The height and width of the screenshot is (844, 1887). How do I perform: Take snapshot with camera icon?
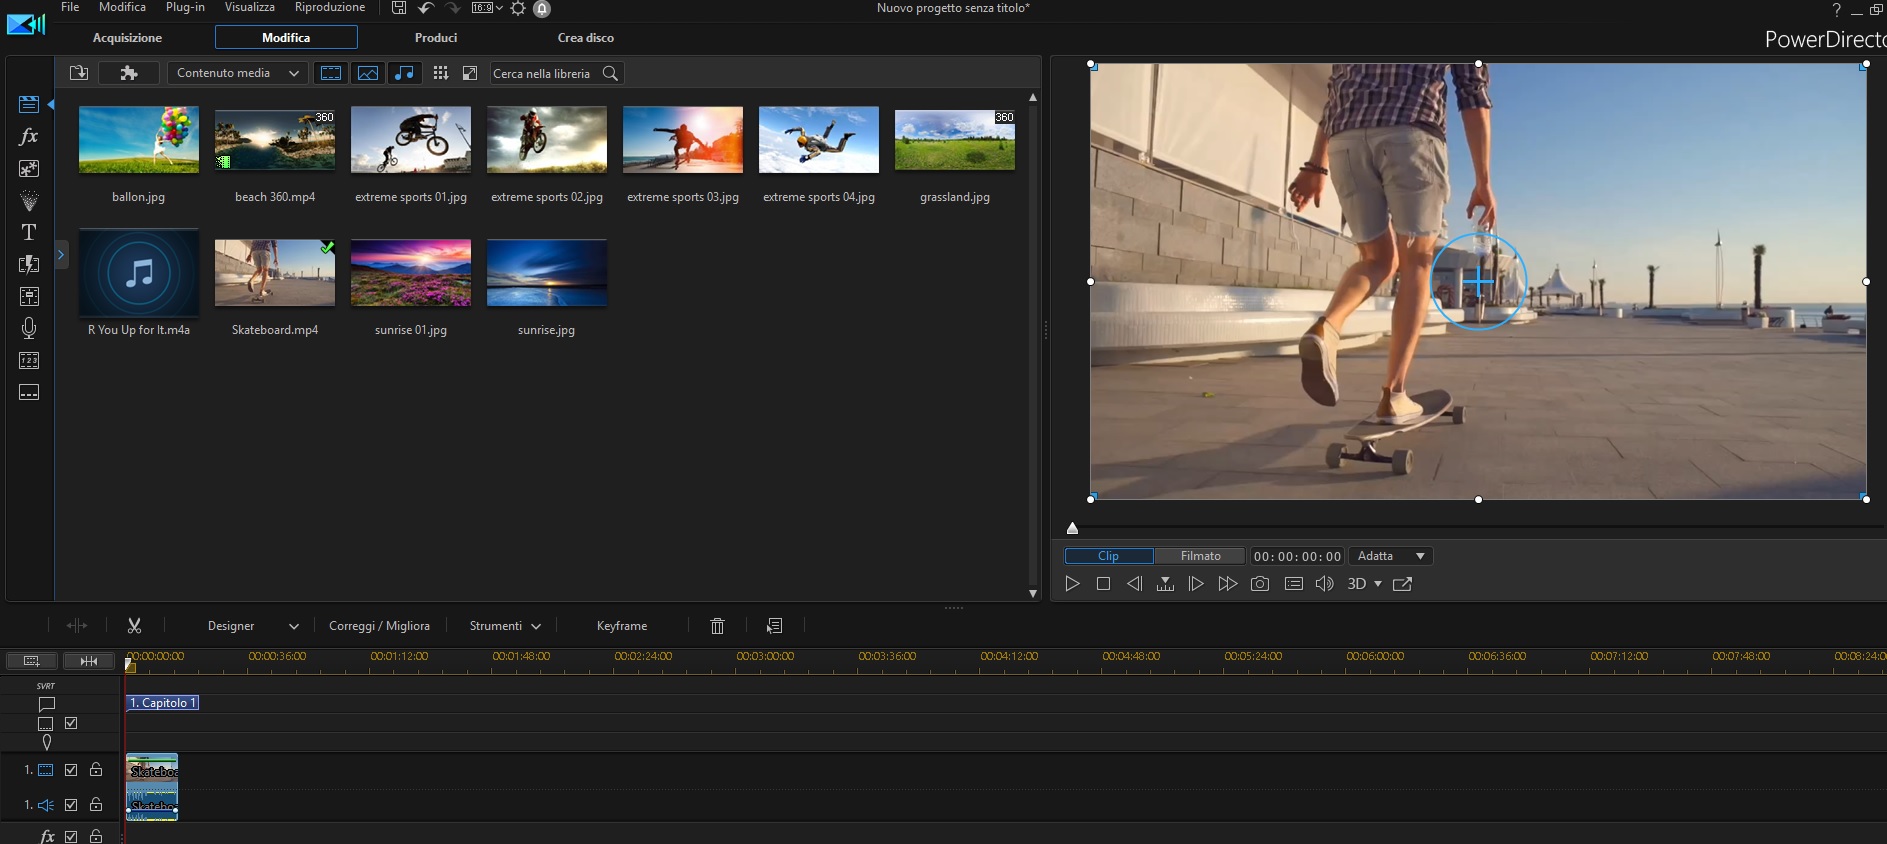coord(1260,584)
